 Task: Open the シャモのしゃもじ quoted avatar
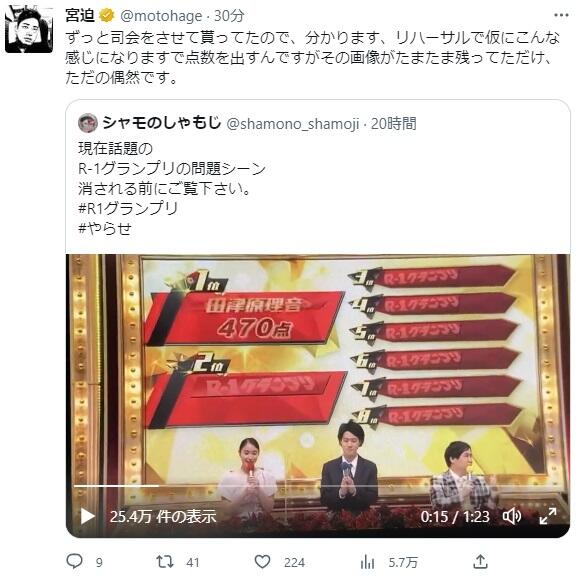click(x=88, y=123)
